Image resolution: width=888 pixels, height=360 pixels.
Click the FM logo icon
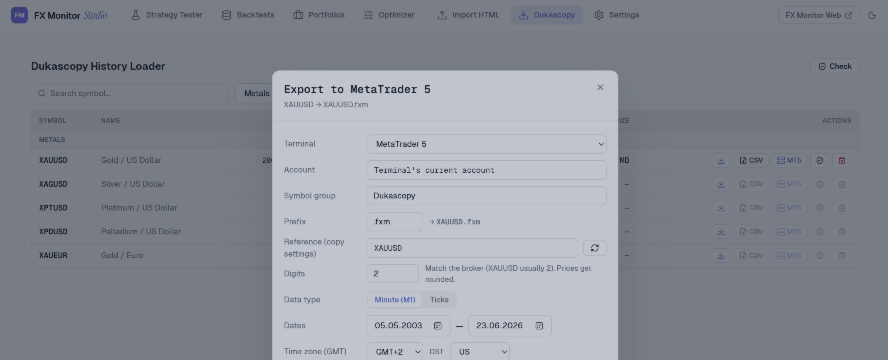coord(19,15)
